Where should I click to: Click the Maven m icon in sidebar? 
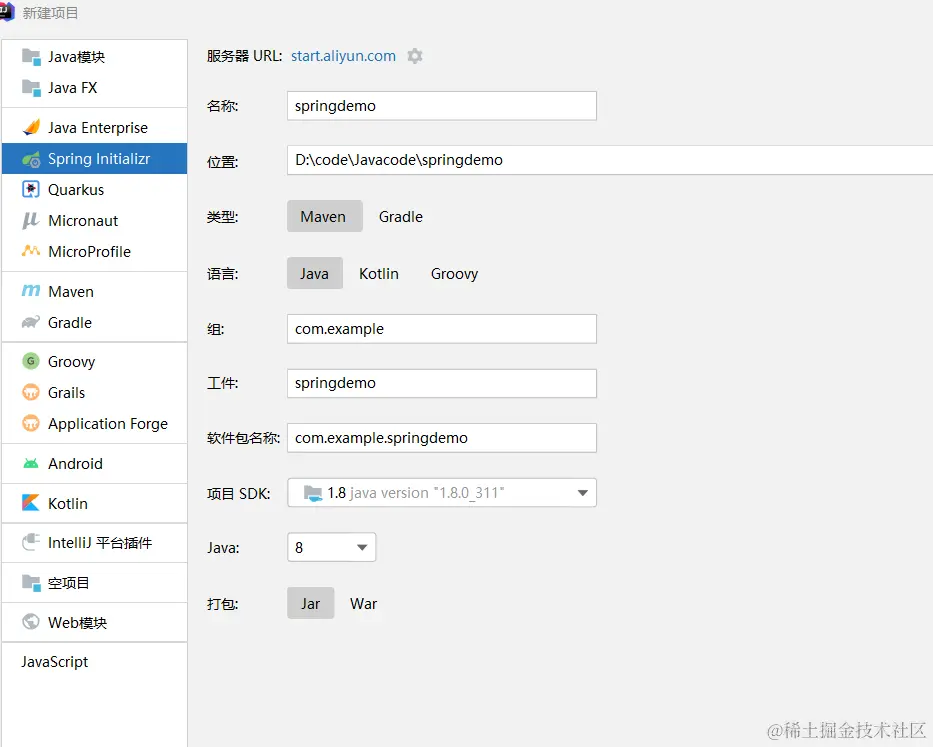31,291
